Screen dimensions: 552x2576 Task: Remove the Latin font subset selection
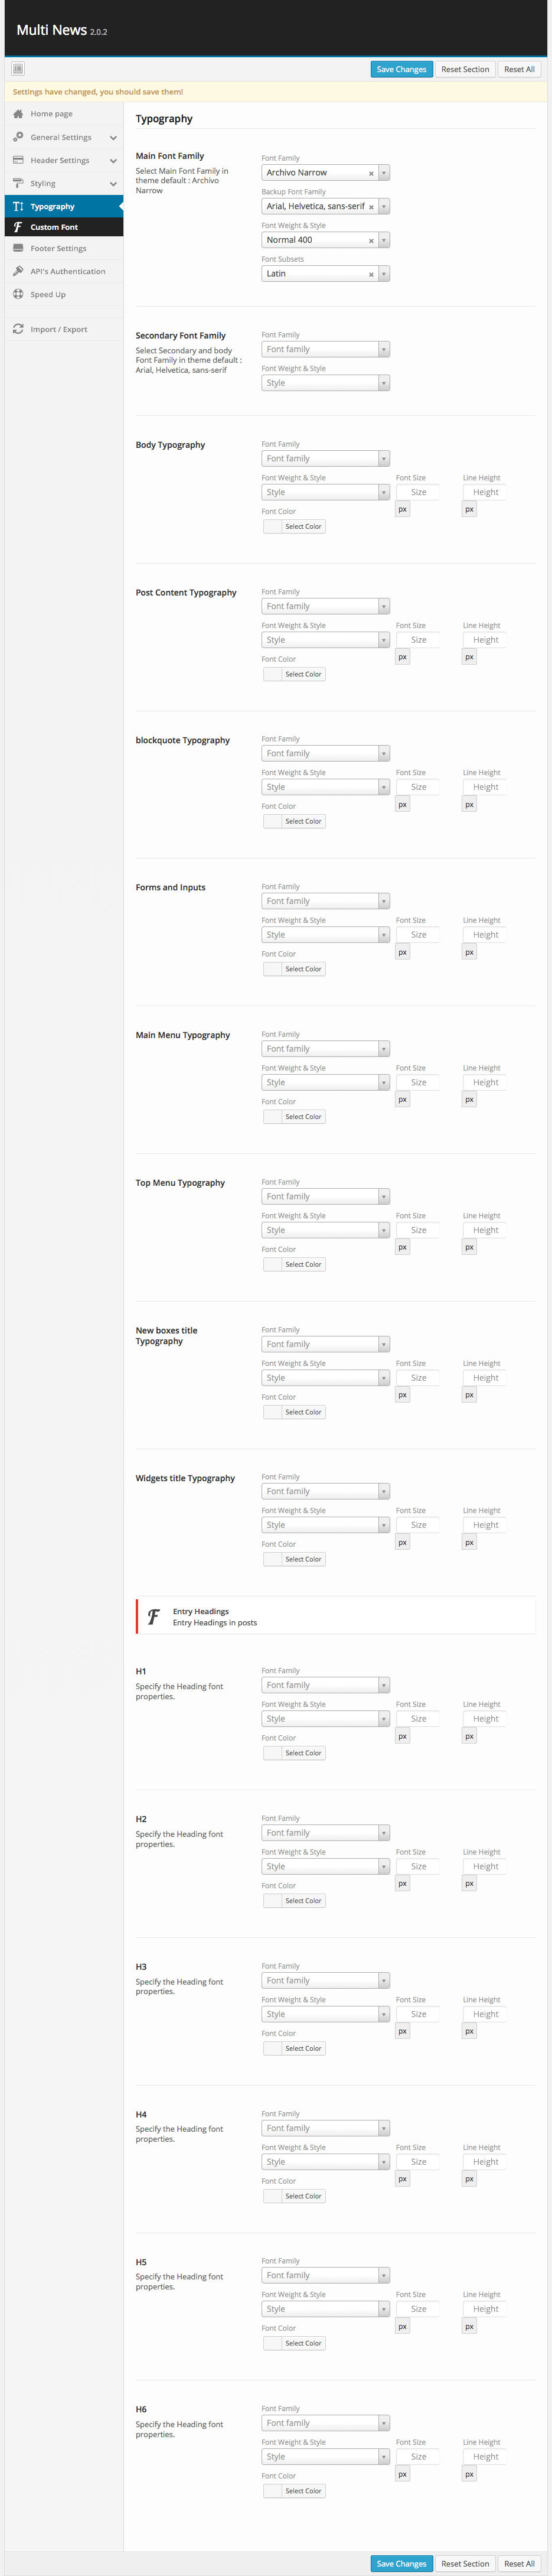coord(371,274)
